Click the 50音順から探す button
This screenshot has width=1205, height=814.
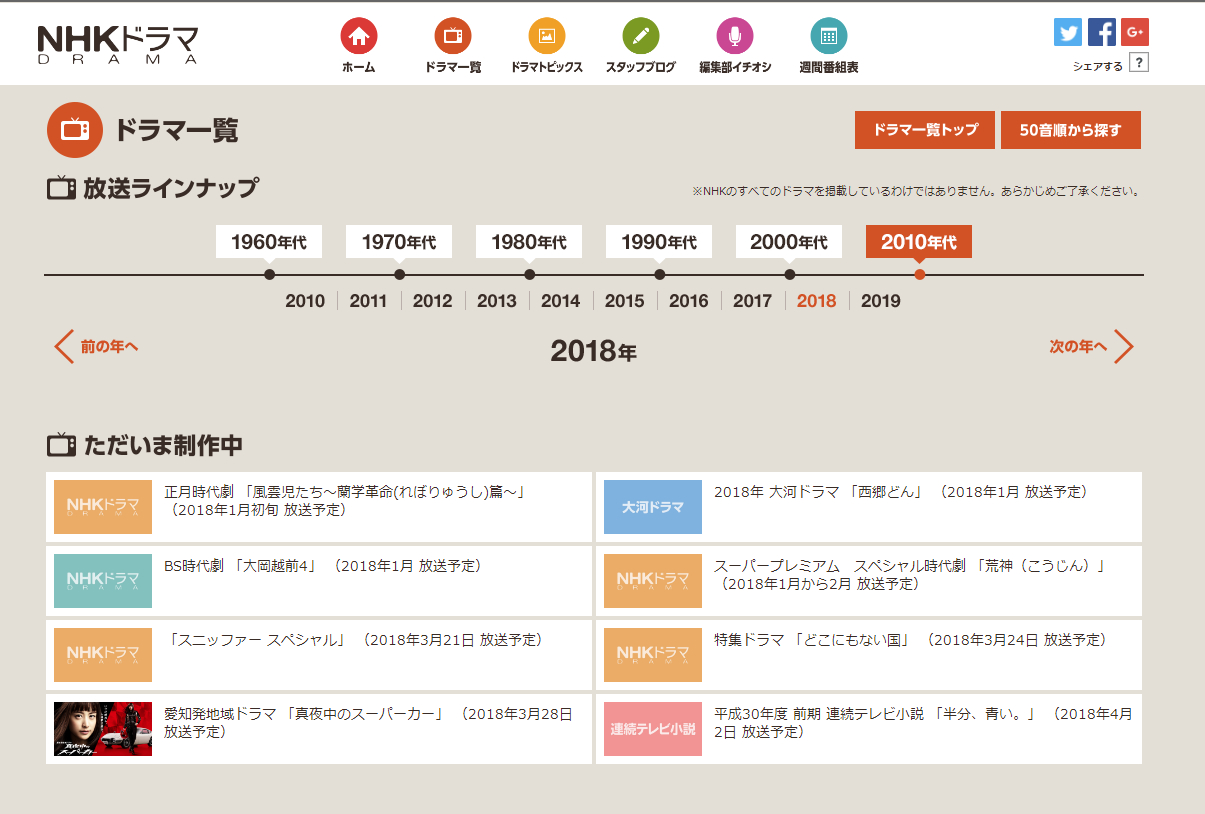click(x=1071, y=130)
